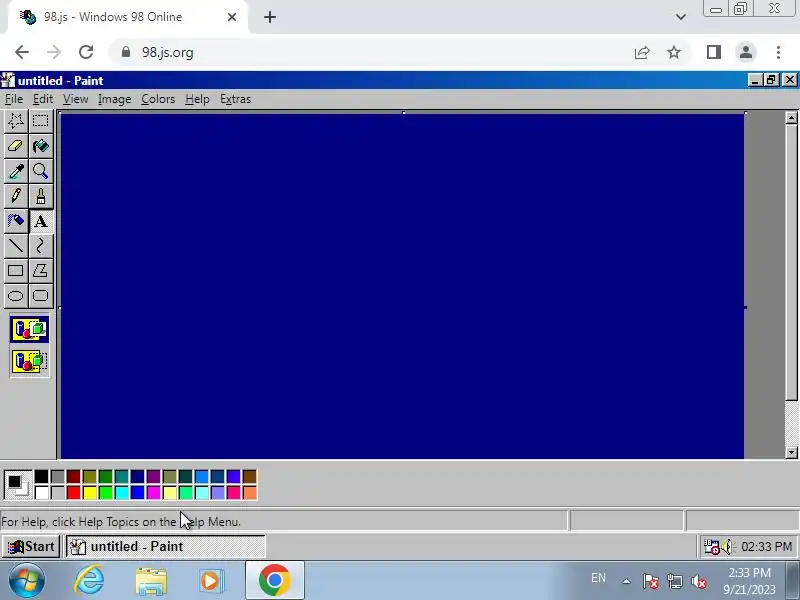Screen dimensions: 800x600
Task: Choose the yellow palette color
Action: [x=90, y=492]
